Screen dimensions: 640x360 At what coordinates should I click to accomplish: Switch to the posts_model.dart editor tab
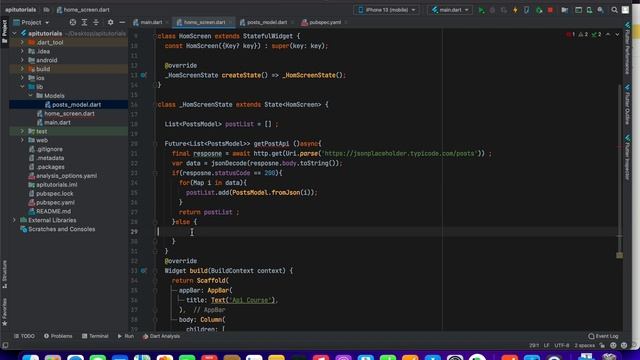point(266,22)
